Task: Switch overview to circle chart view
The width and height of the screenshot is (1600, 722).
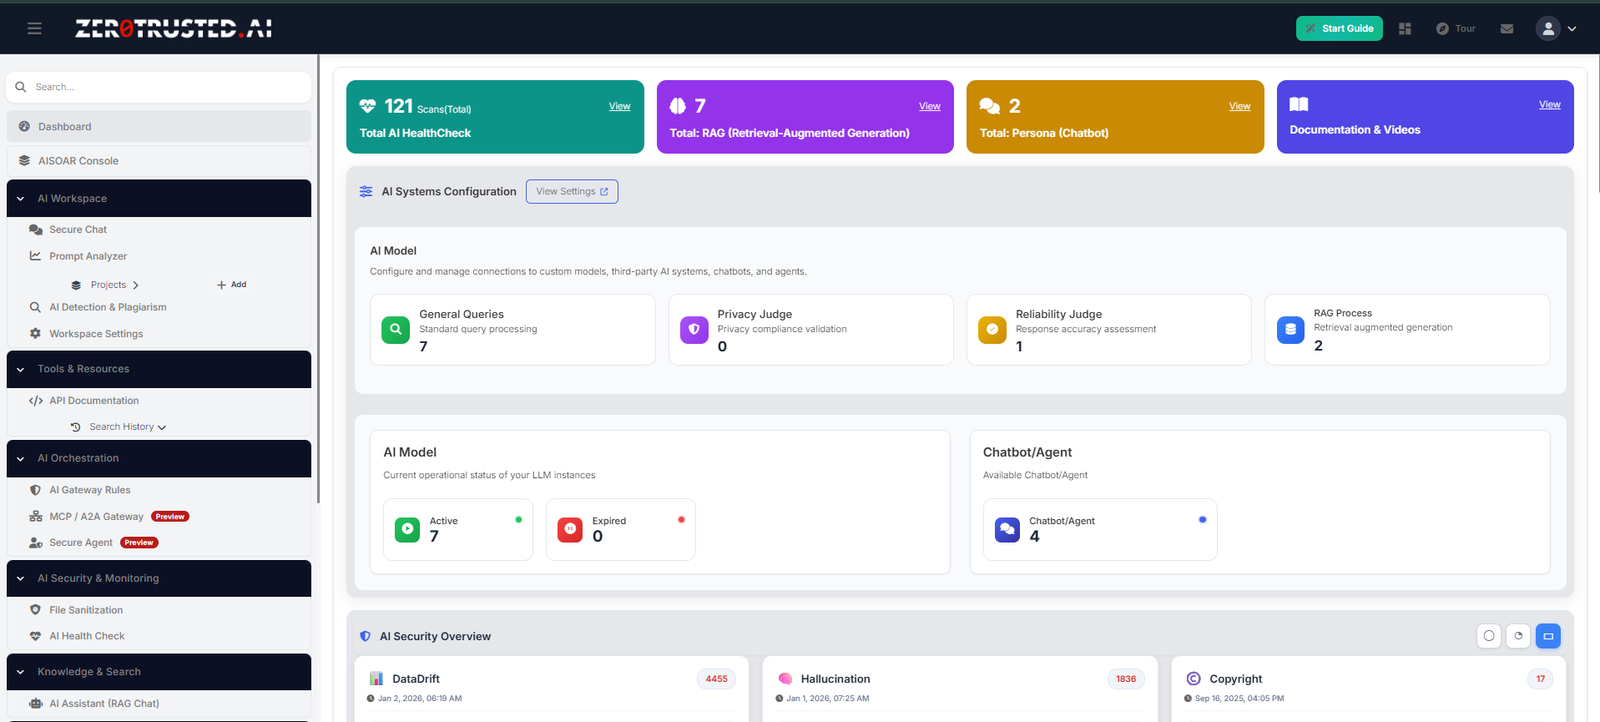Action: point(1489,636)
